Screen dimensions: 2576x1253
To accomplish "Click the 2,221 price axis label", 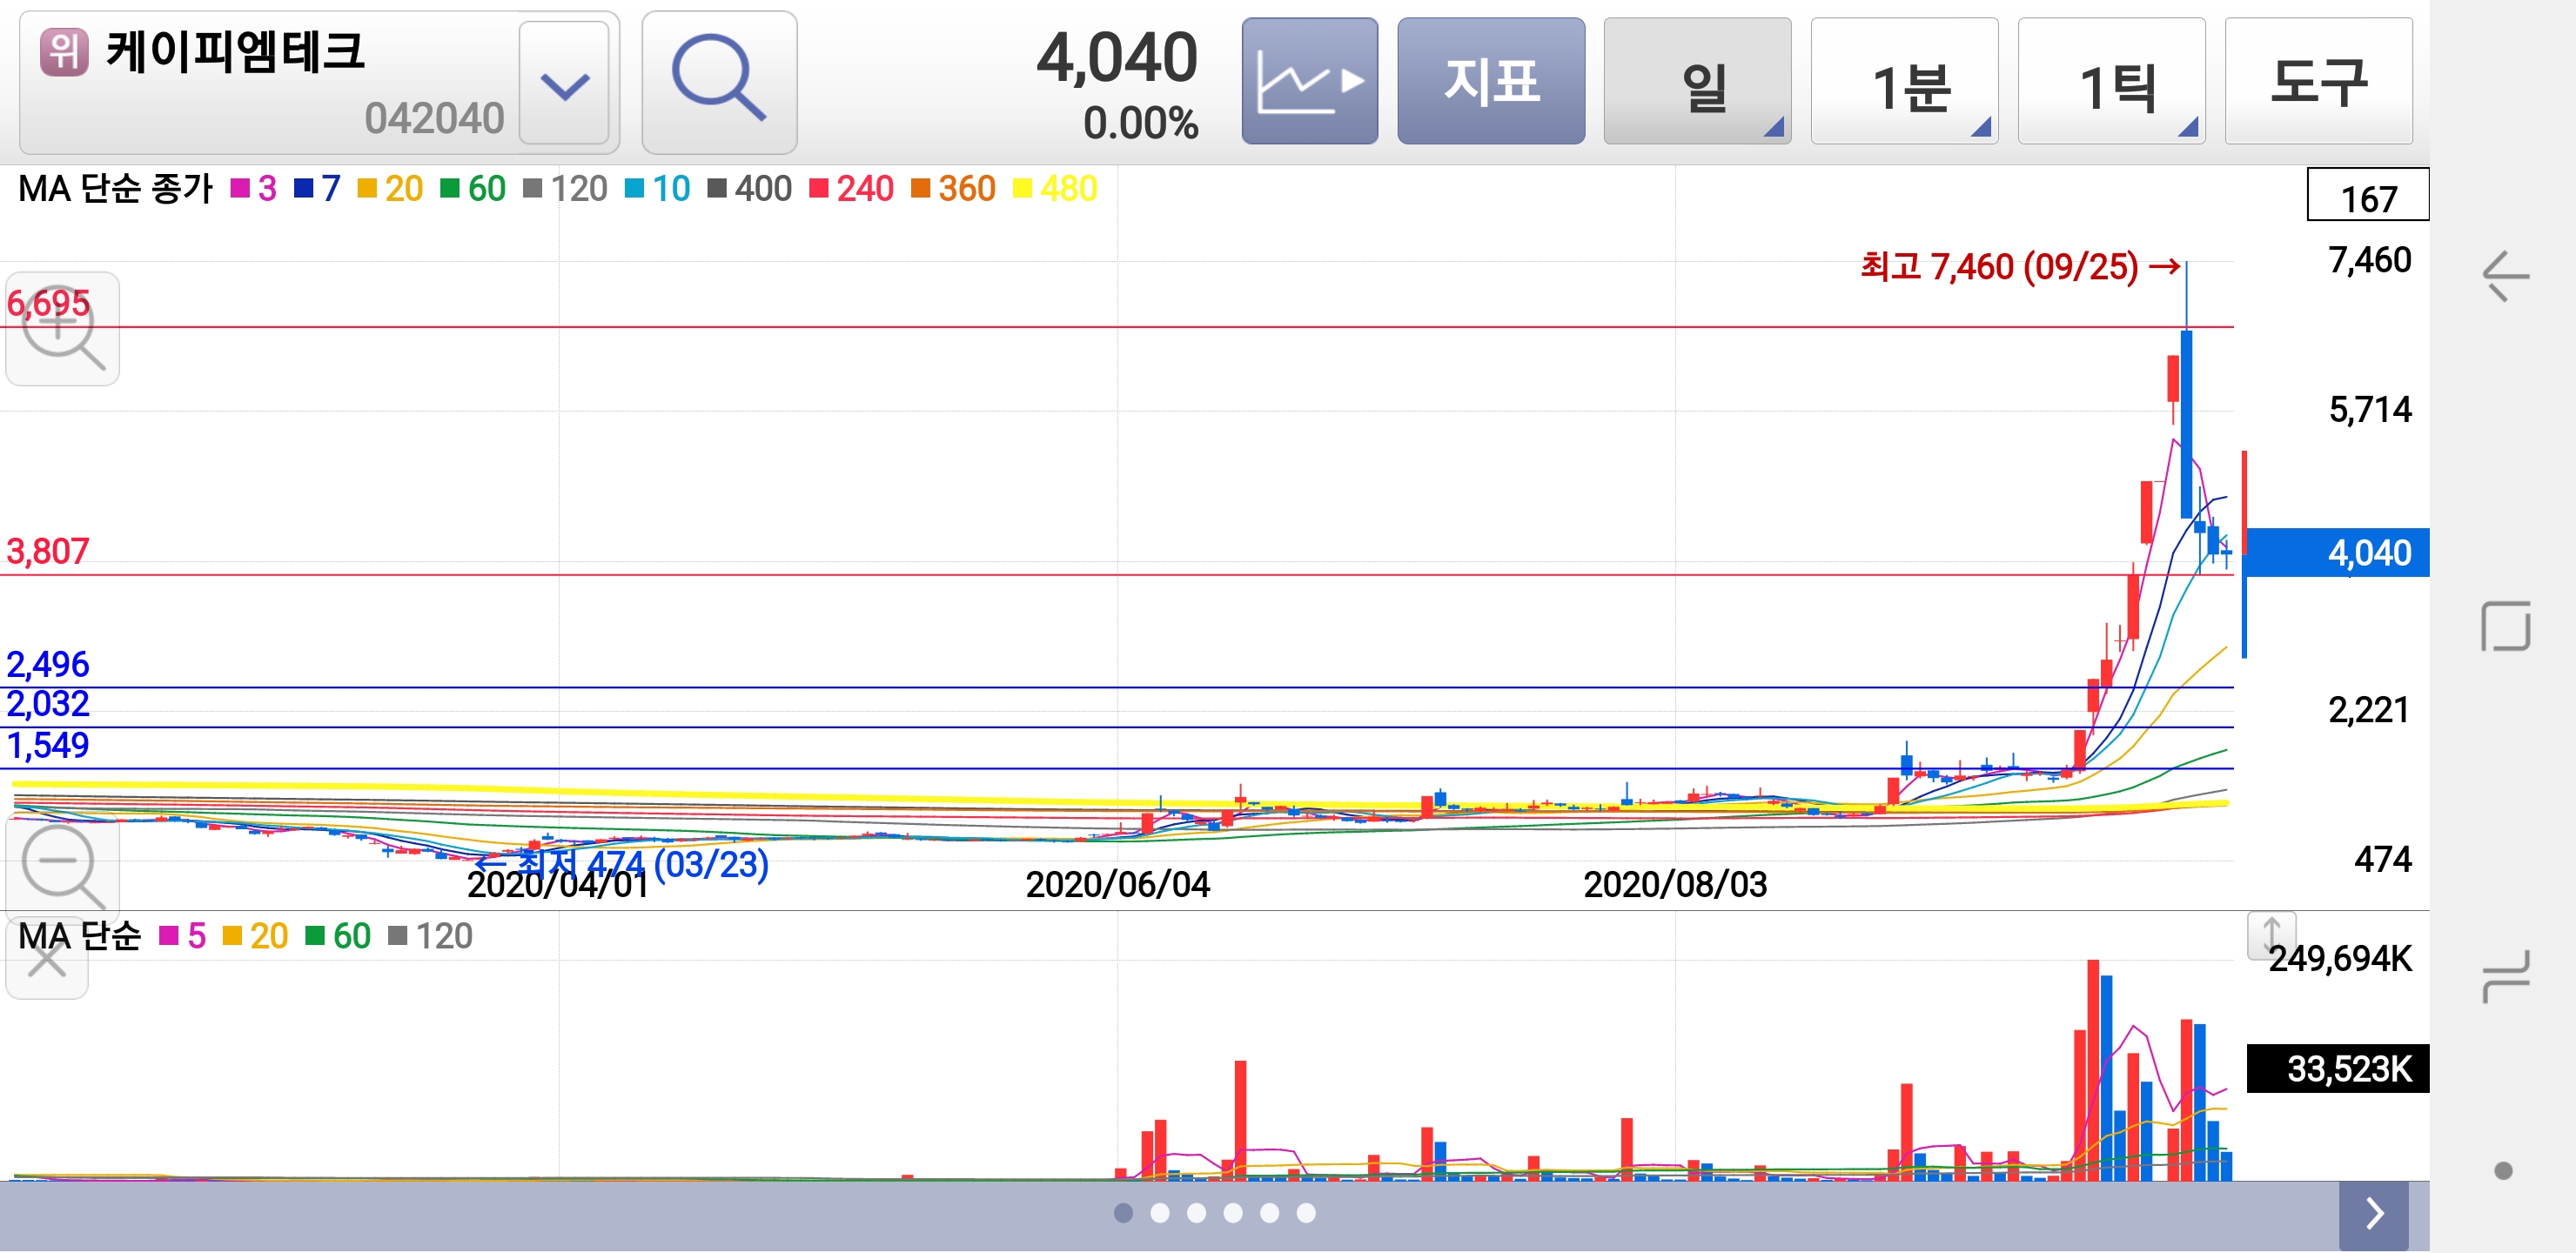I will 2370,710.
